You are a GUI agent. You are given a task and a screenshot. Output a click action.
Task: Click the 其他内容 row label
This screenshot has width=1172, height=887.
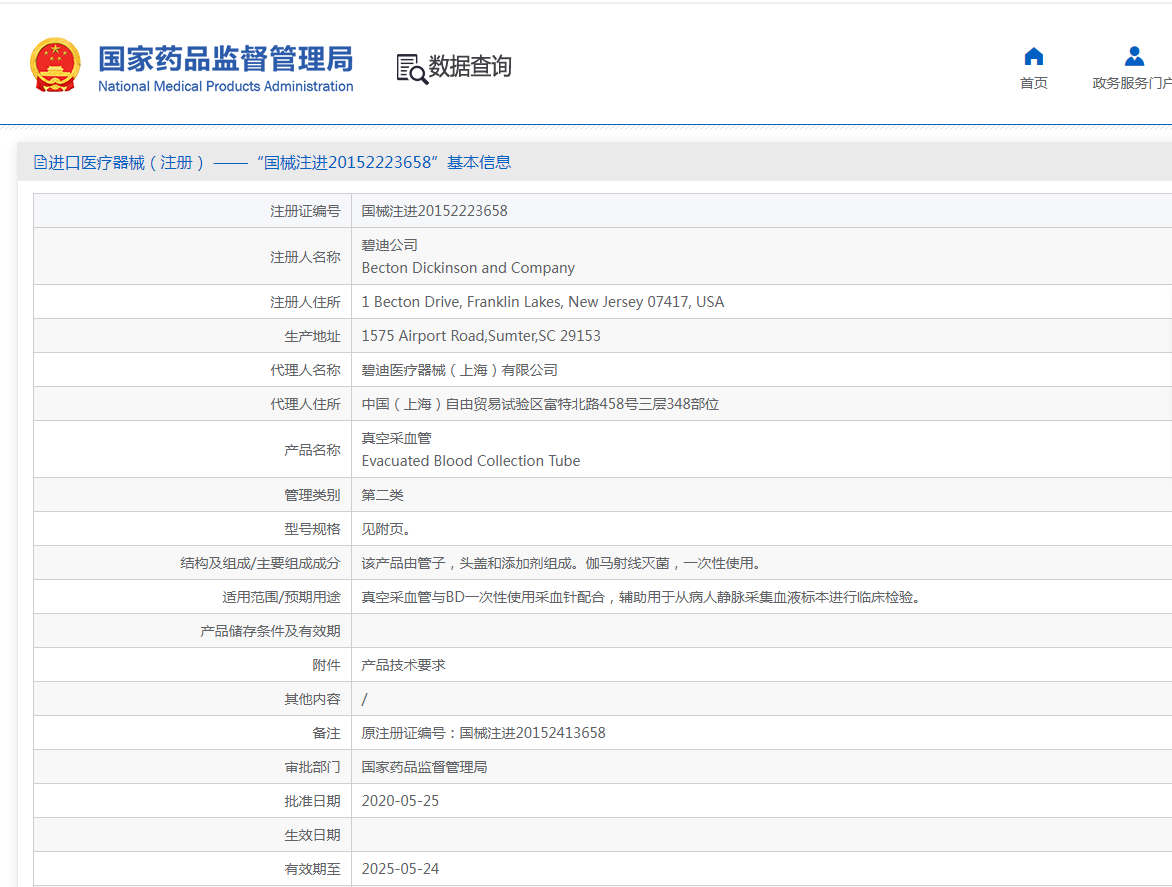[312, 699]
